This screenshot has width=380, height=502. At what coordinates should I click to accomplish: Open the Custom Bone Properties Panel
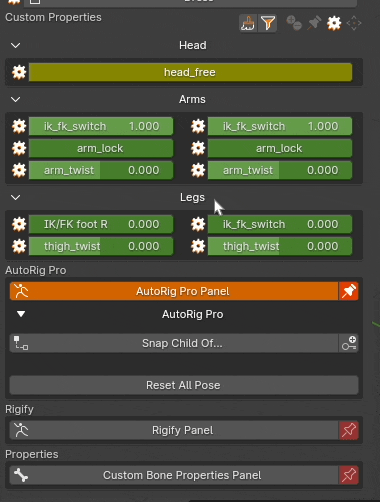174,475
